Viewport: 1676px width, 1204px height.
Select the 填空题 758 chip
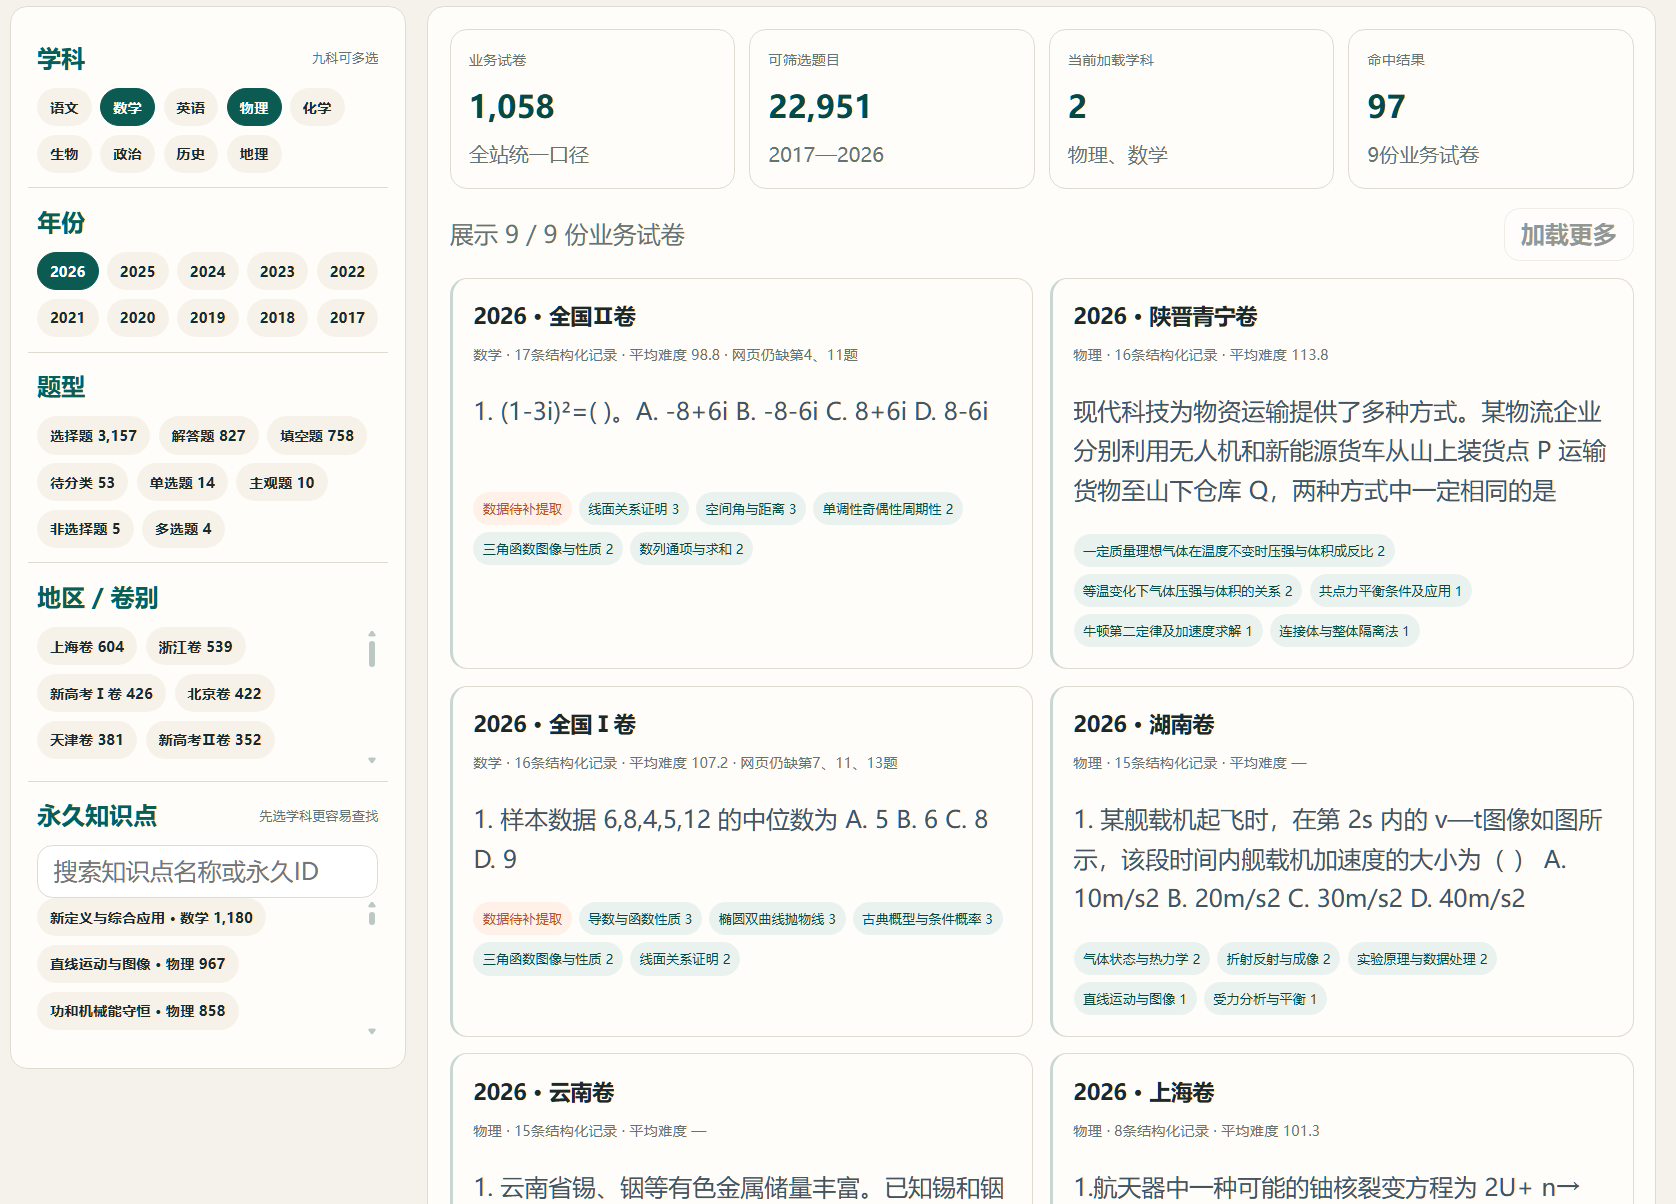(317, 436)
